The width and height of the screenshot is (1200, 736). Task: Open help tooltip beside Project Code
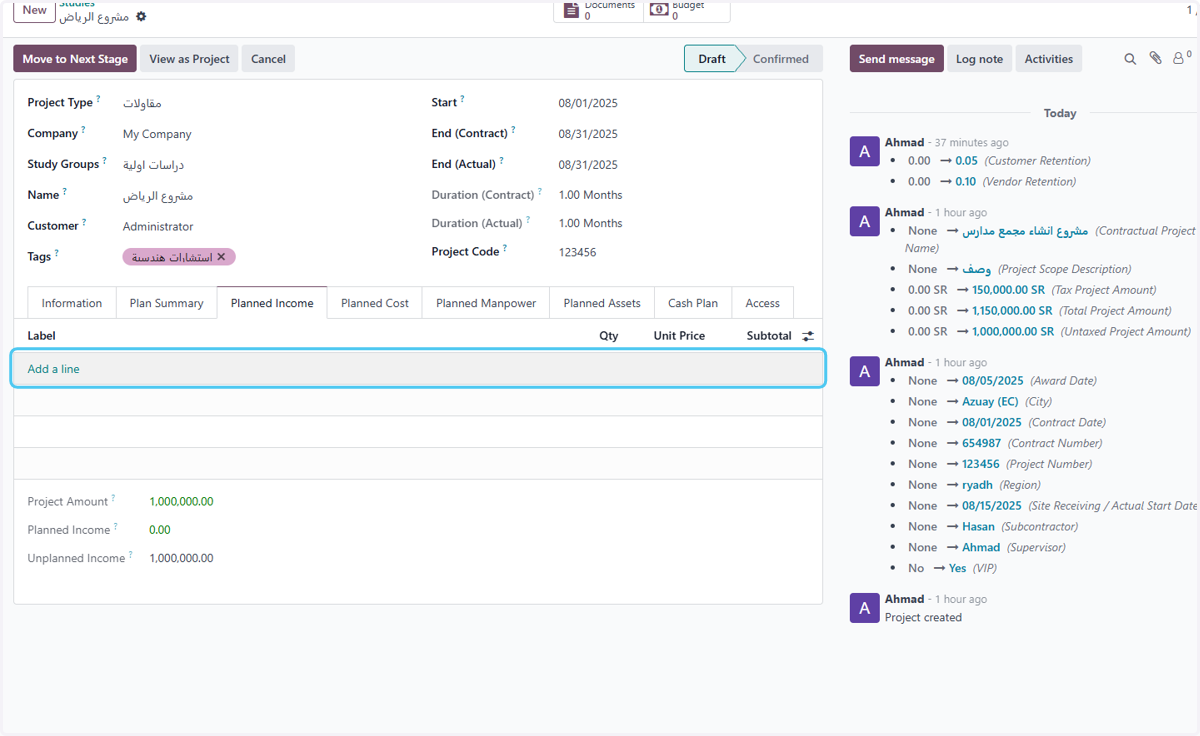click(504, 248)
